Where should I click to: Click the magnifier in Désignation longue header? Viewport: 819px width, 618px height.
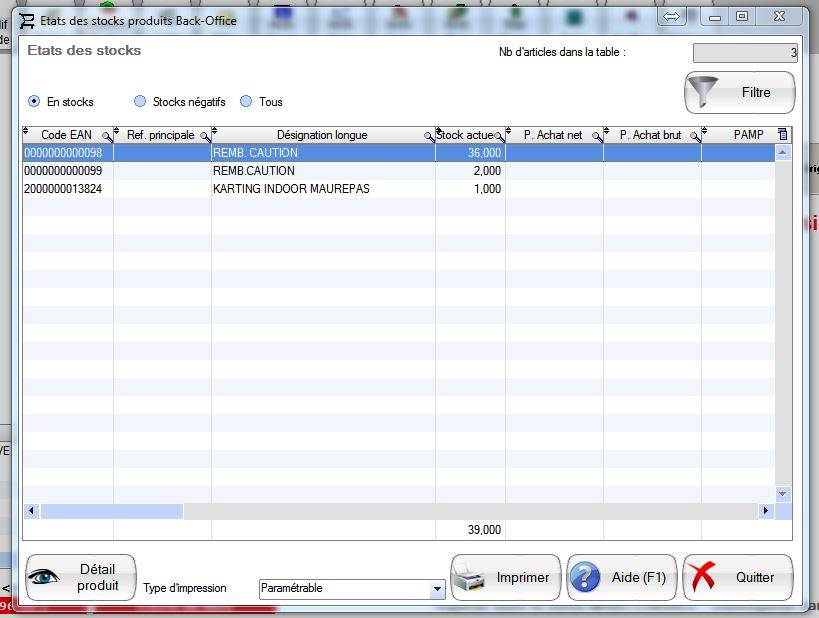click(x=429, y=136)
